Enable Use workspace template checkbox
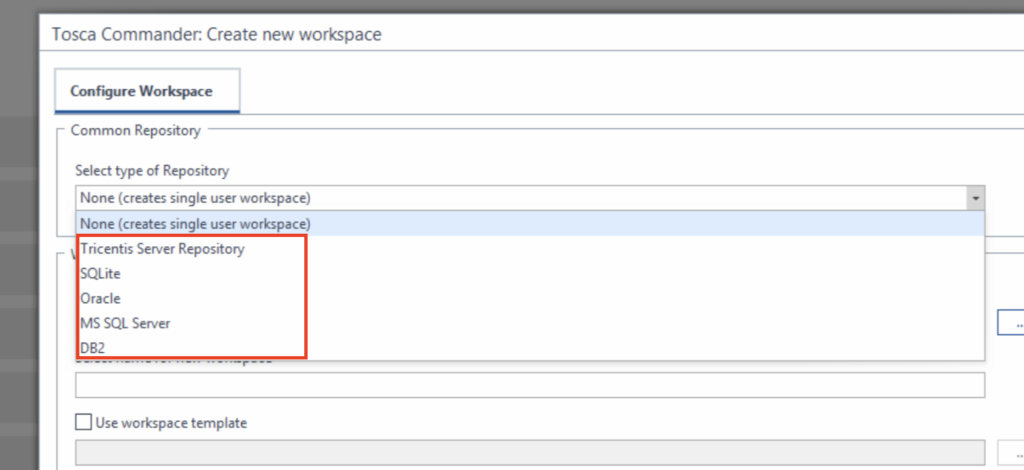The height and width of the screenshot is (470, 1024). coord(84,422)
